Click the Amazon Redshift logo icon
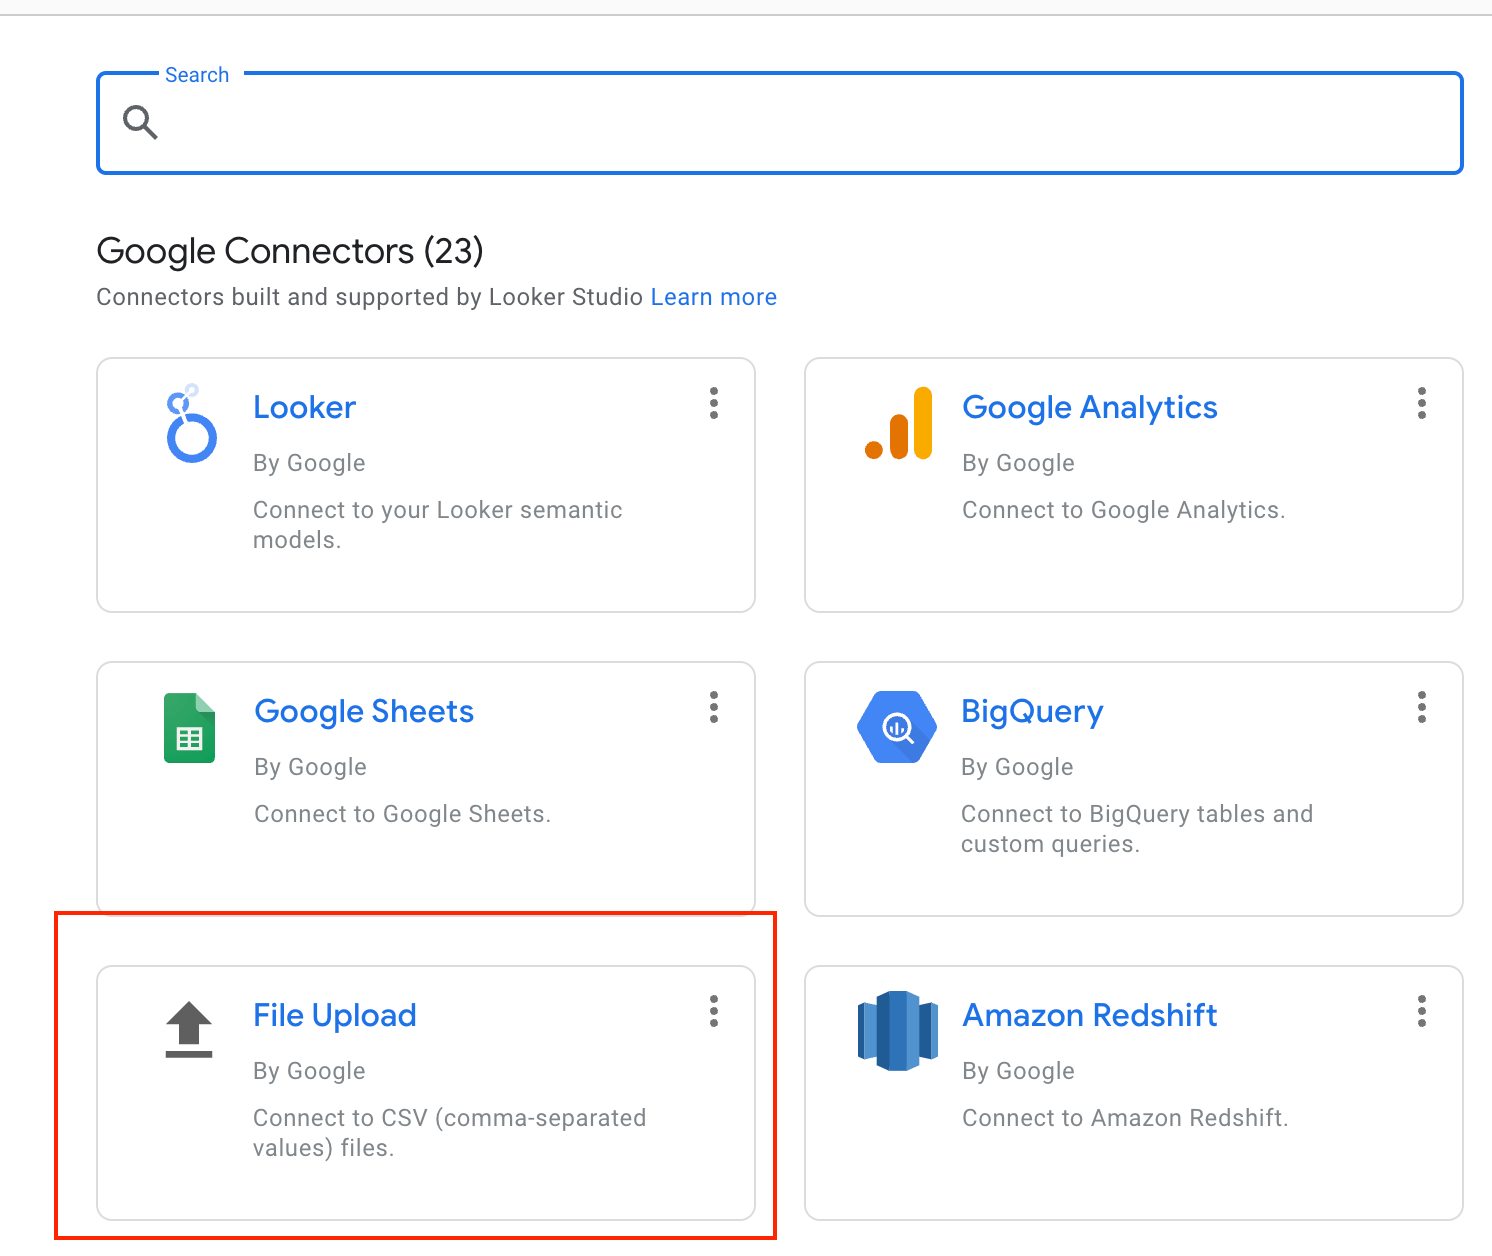 click(898, 1031)
